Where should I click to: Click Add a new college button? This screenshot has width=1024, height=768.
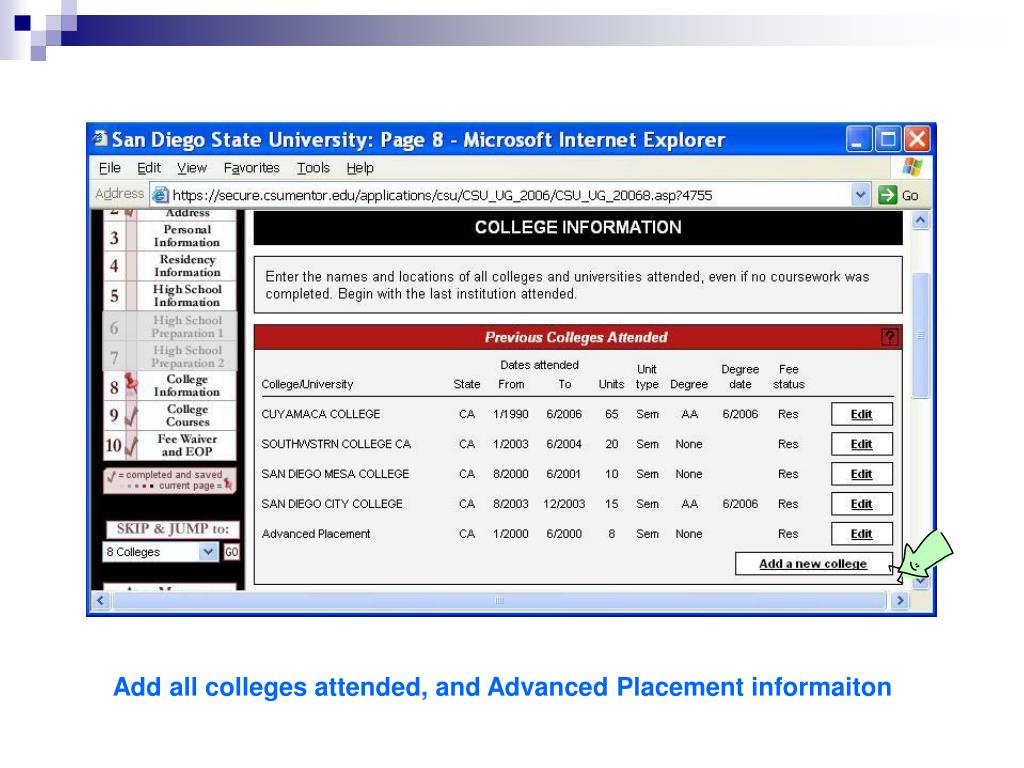(813, 564)
